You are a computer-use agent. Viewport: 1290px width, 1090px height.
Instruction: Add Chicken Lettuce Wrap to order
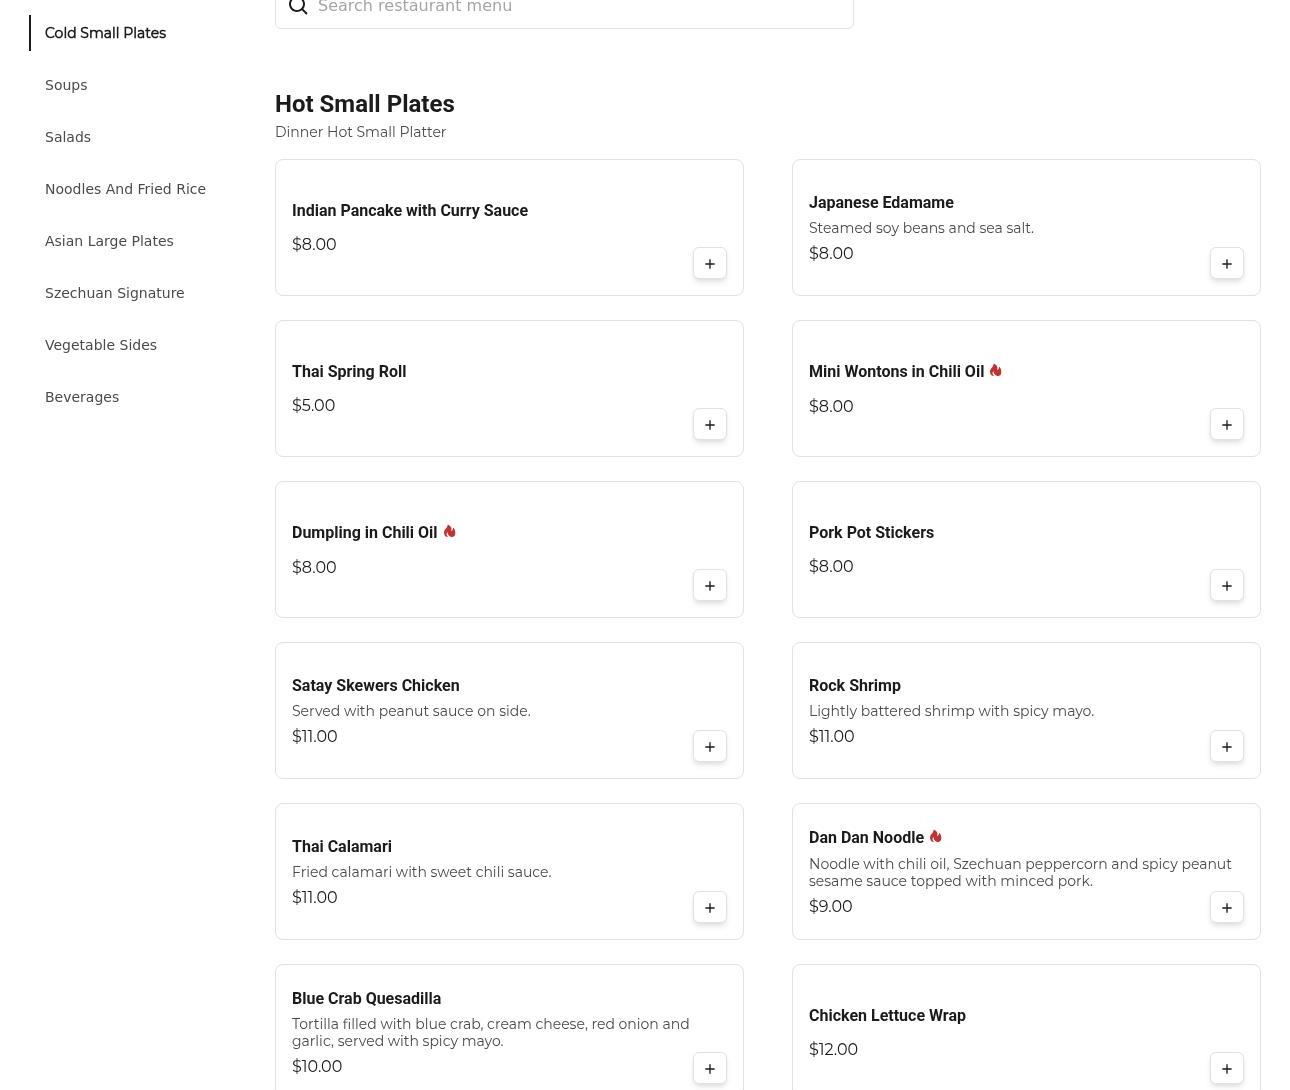tap(1227, 1069)
